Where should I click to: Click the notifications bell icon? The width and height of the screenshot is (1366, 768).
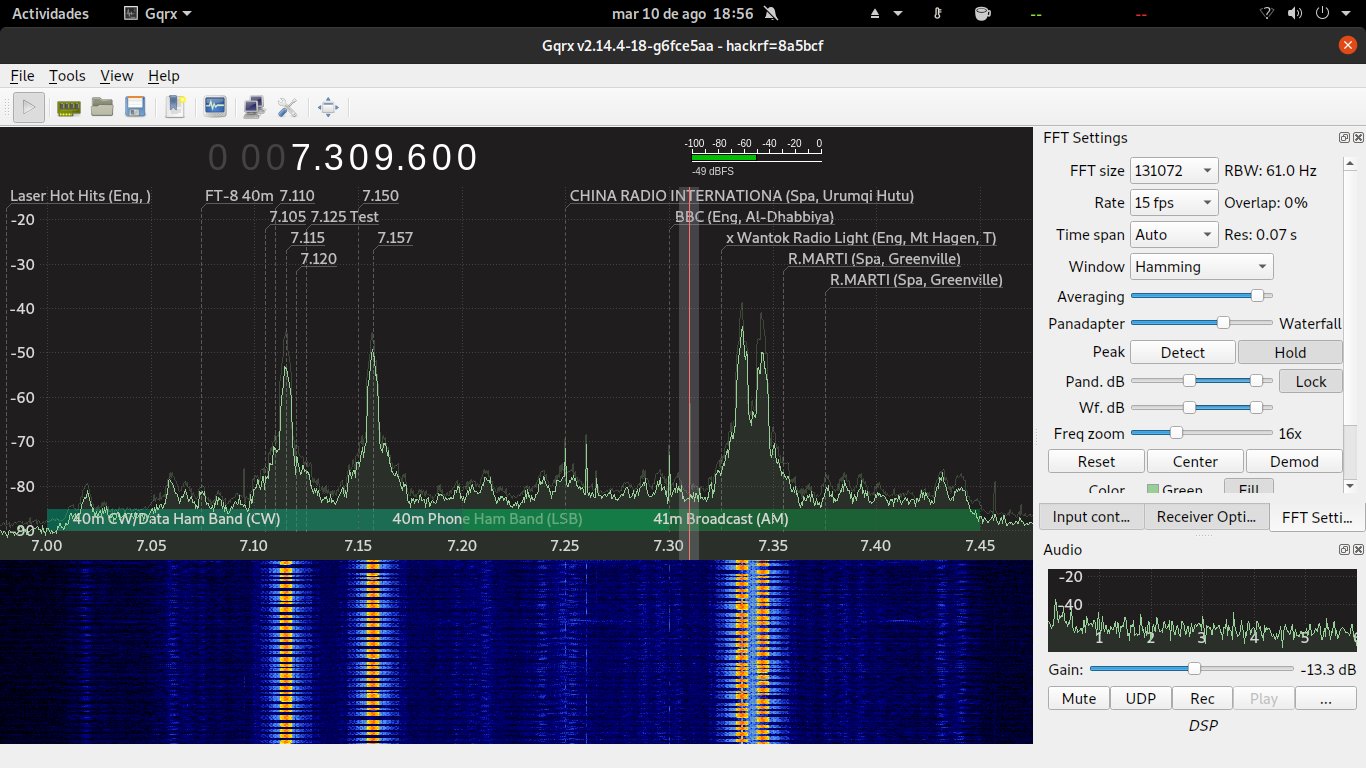click(x=770, y=13)
